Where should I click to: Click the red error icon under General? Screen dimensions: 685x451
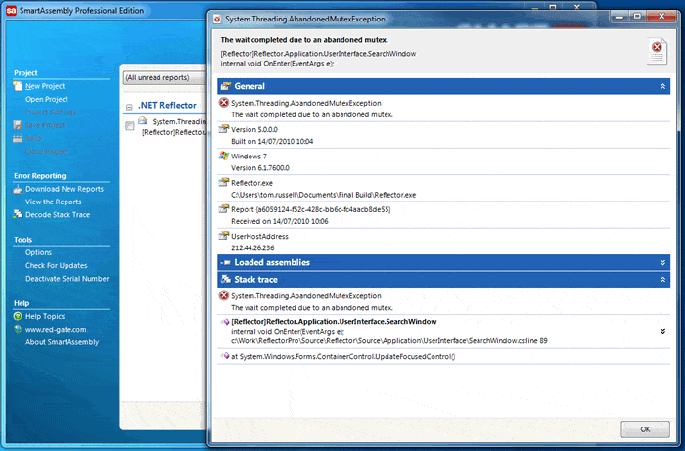[223, 103]
